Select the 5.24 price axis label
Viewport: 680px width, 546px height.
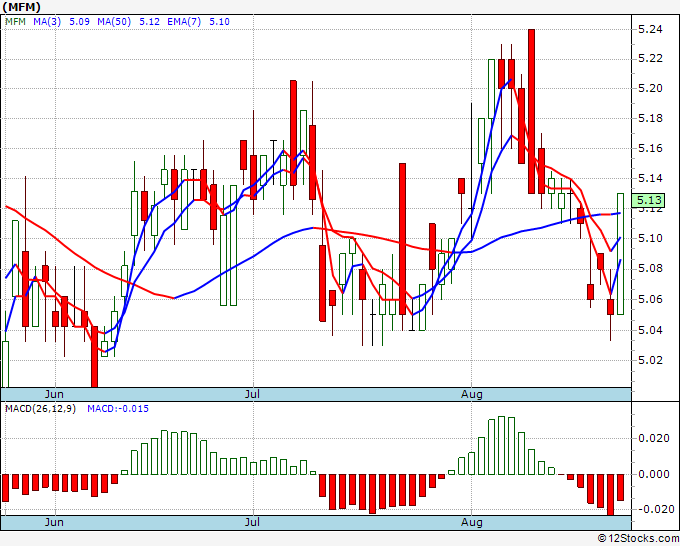click(x=651, y=29)
